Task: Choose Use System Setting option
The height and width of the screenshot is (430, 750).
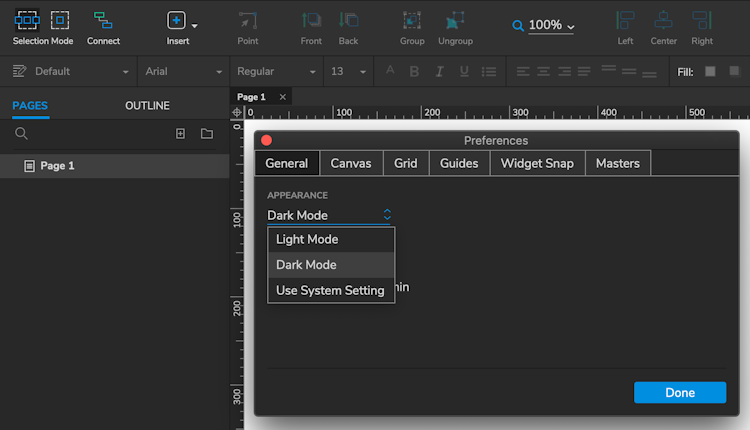Action: coord(330,290)
